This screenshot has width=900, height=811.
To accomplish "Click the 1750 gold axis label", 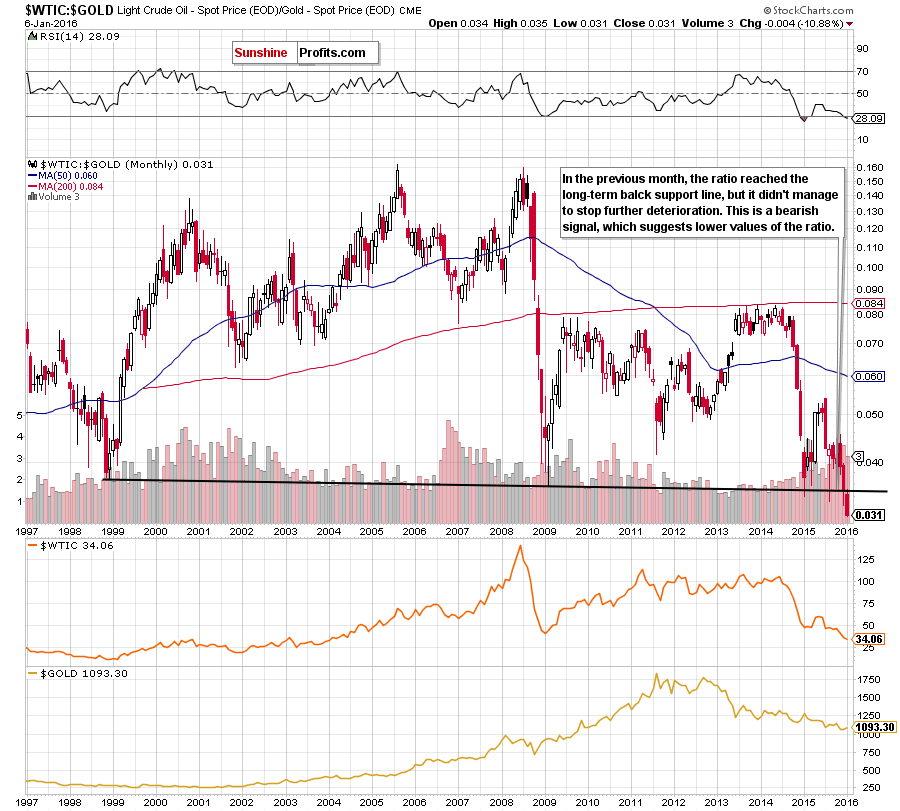I will click(x=868, y=680).
